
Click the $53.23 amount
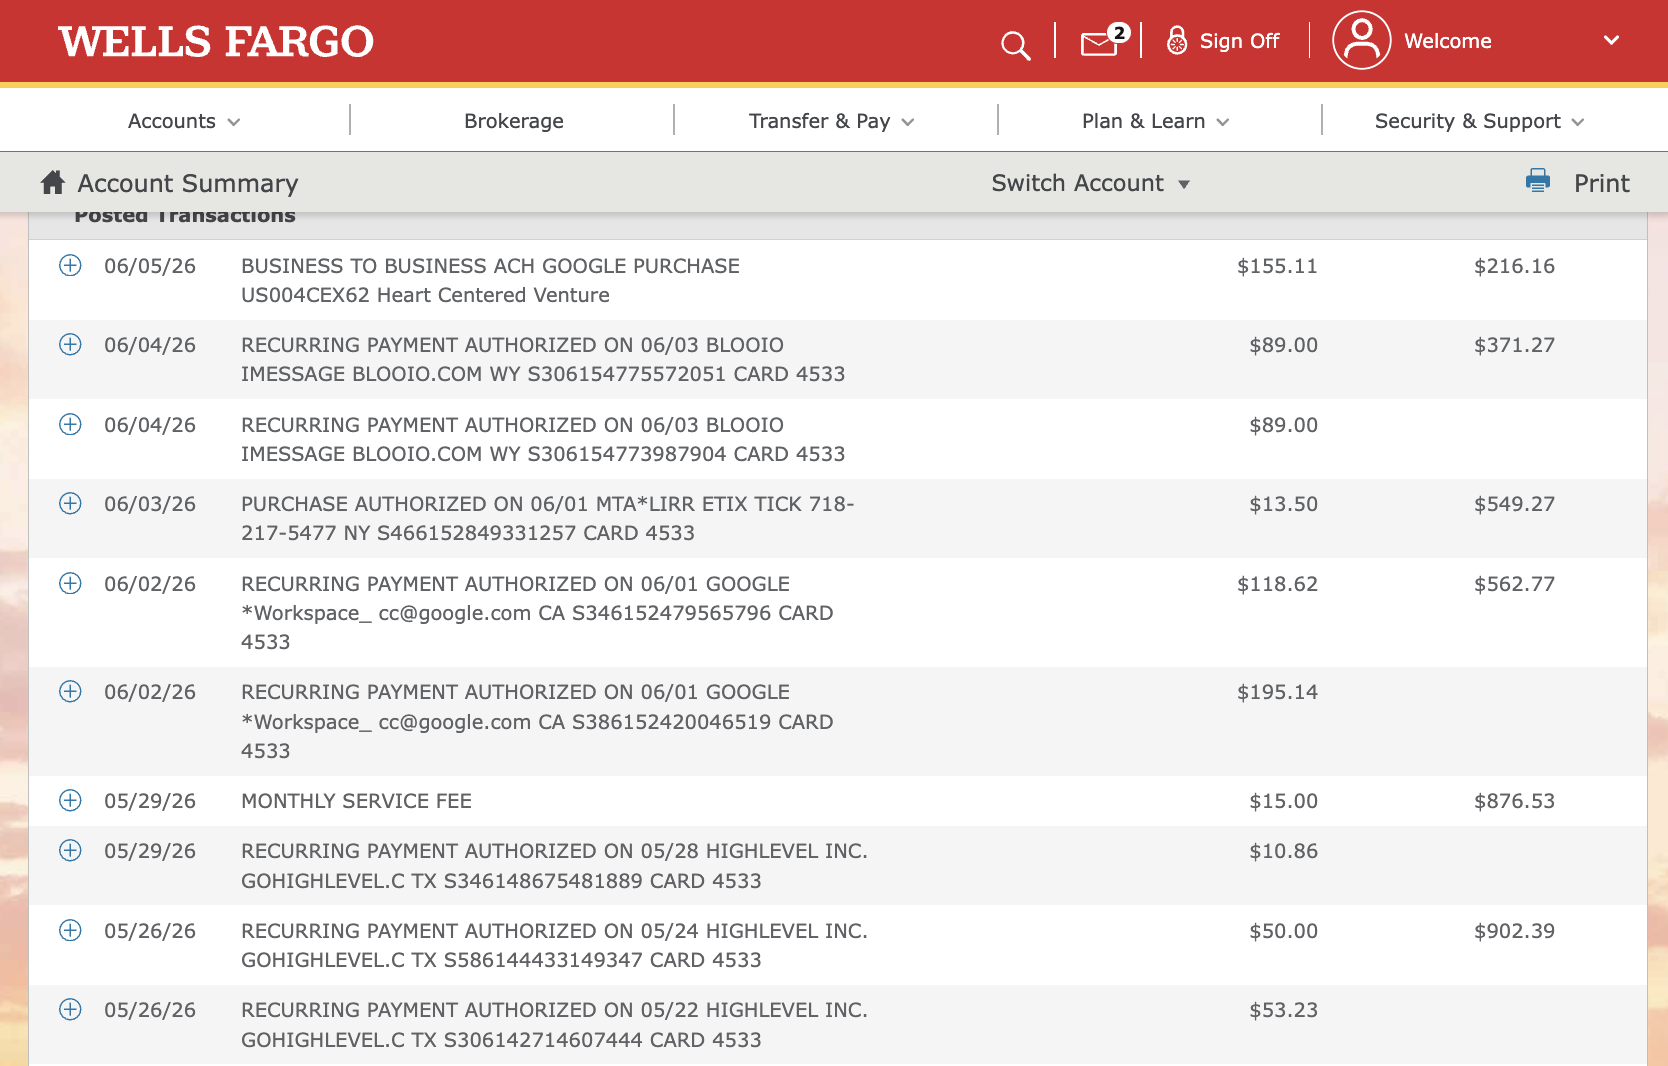pos(1283,1010)
